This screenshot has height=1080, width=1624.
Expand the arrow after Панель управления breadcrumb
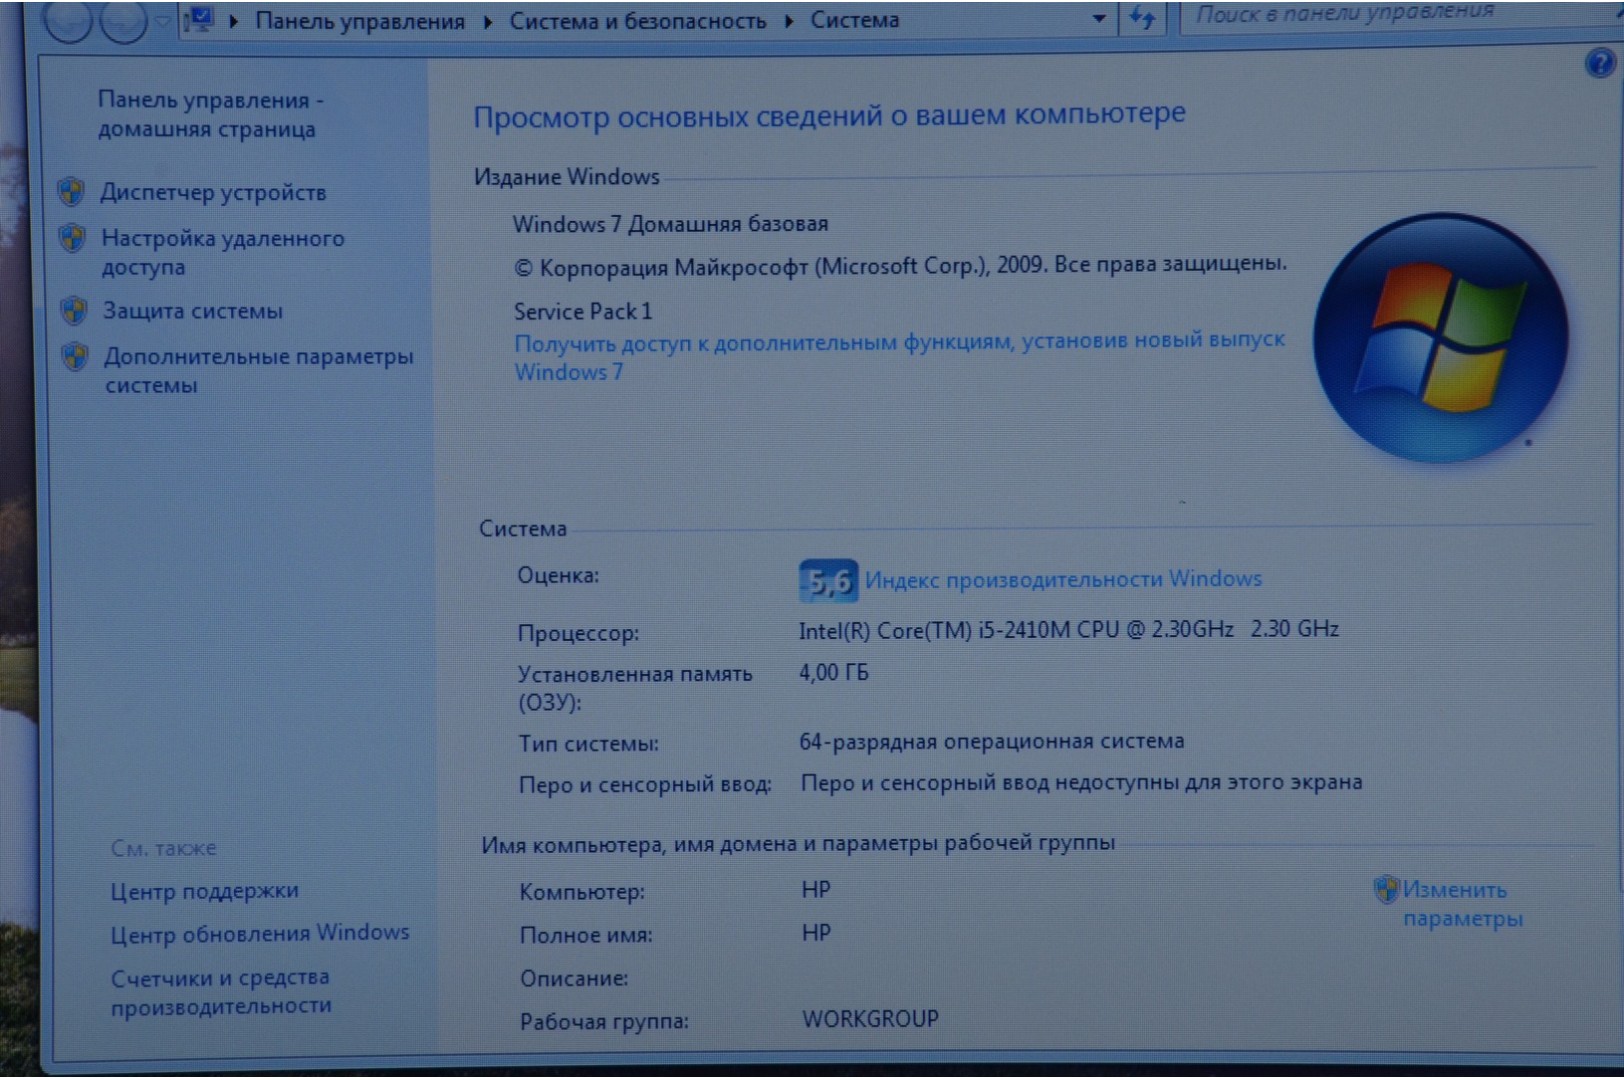488,21
